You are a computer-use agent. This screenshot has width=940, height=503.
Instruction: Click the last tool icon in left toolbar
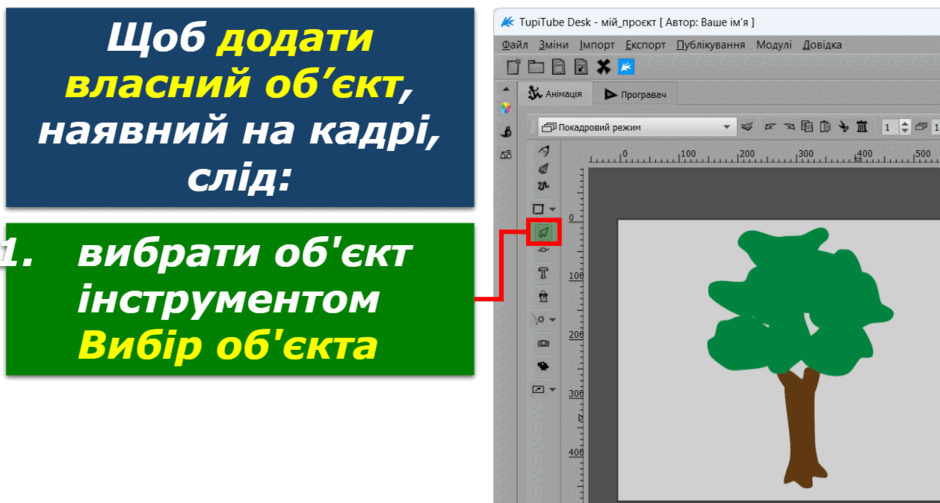click(538, 389)
